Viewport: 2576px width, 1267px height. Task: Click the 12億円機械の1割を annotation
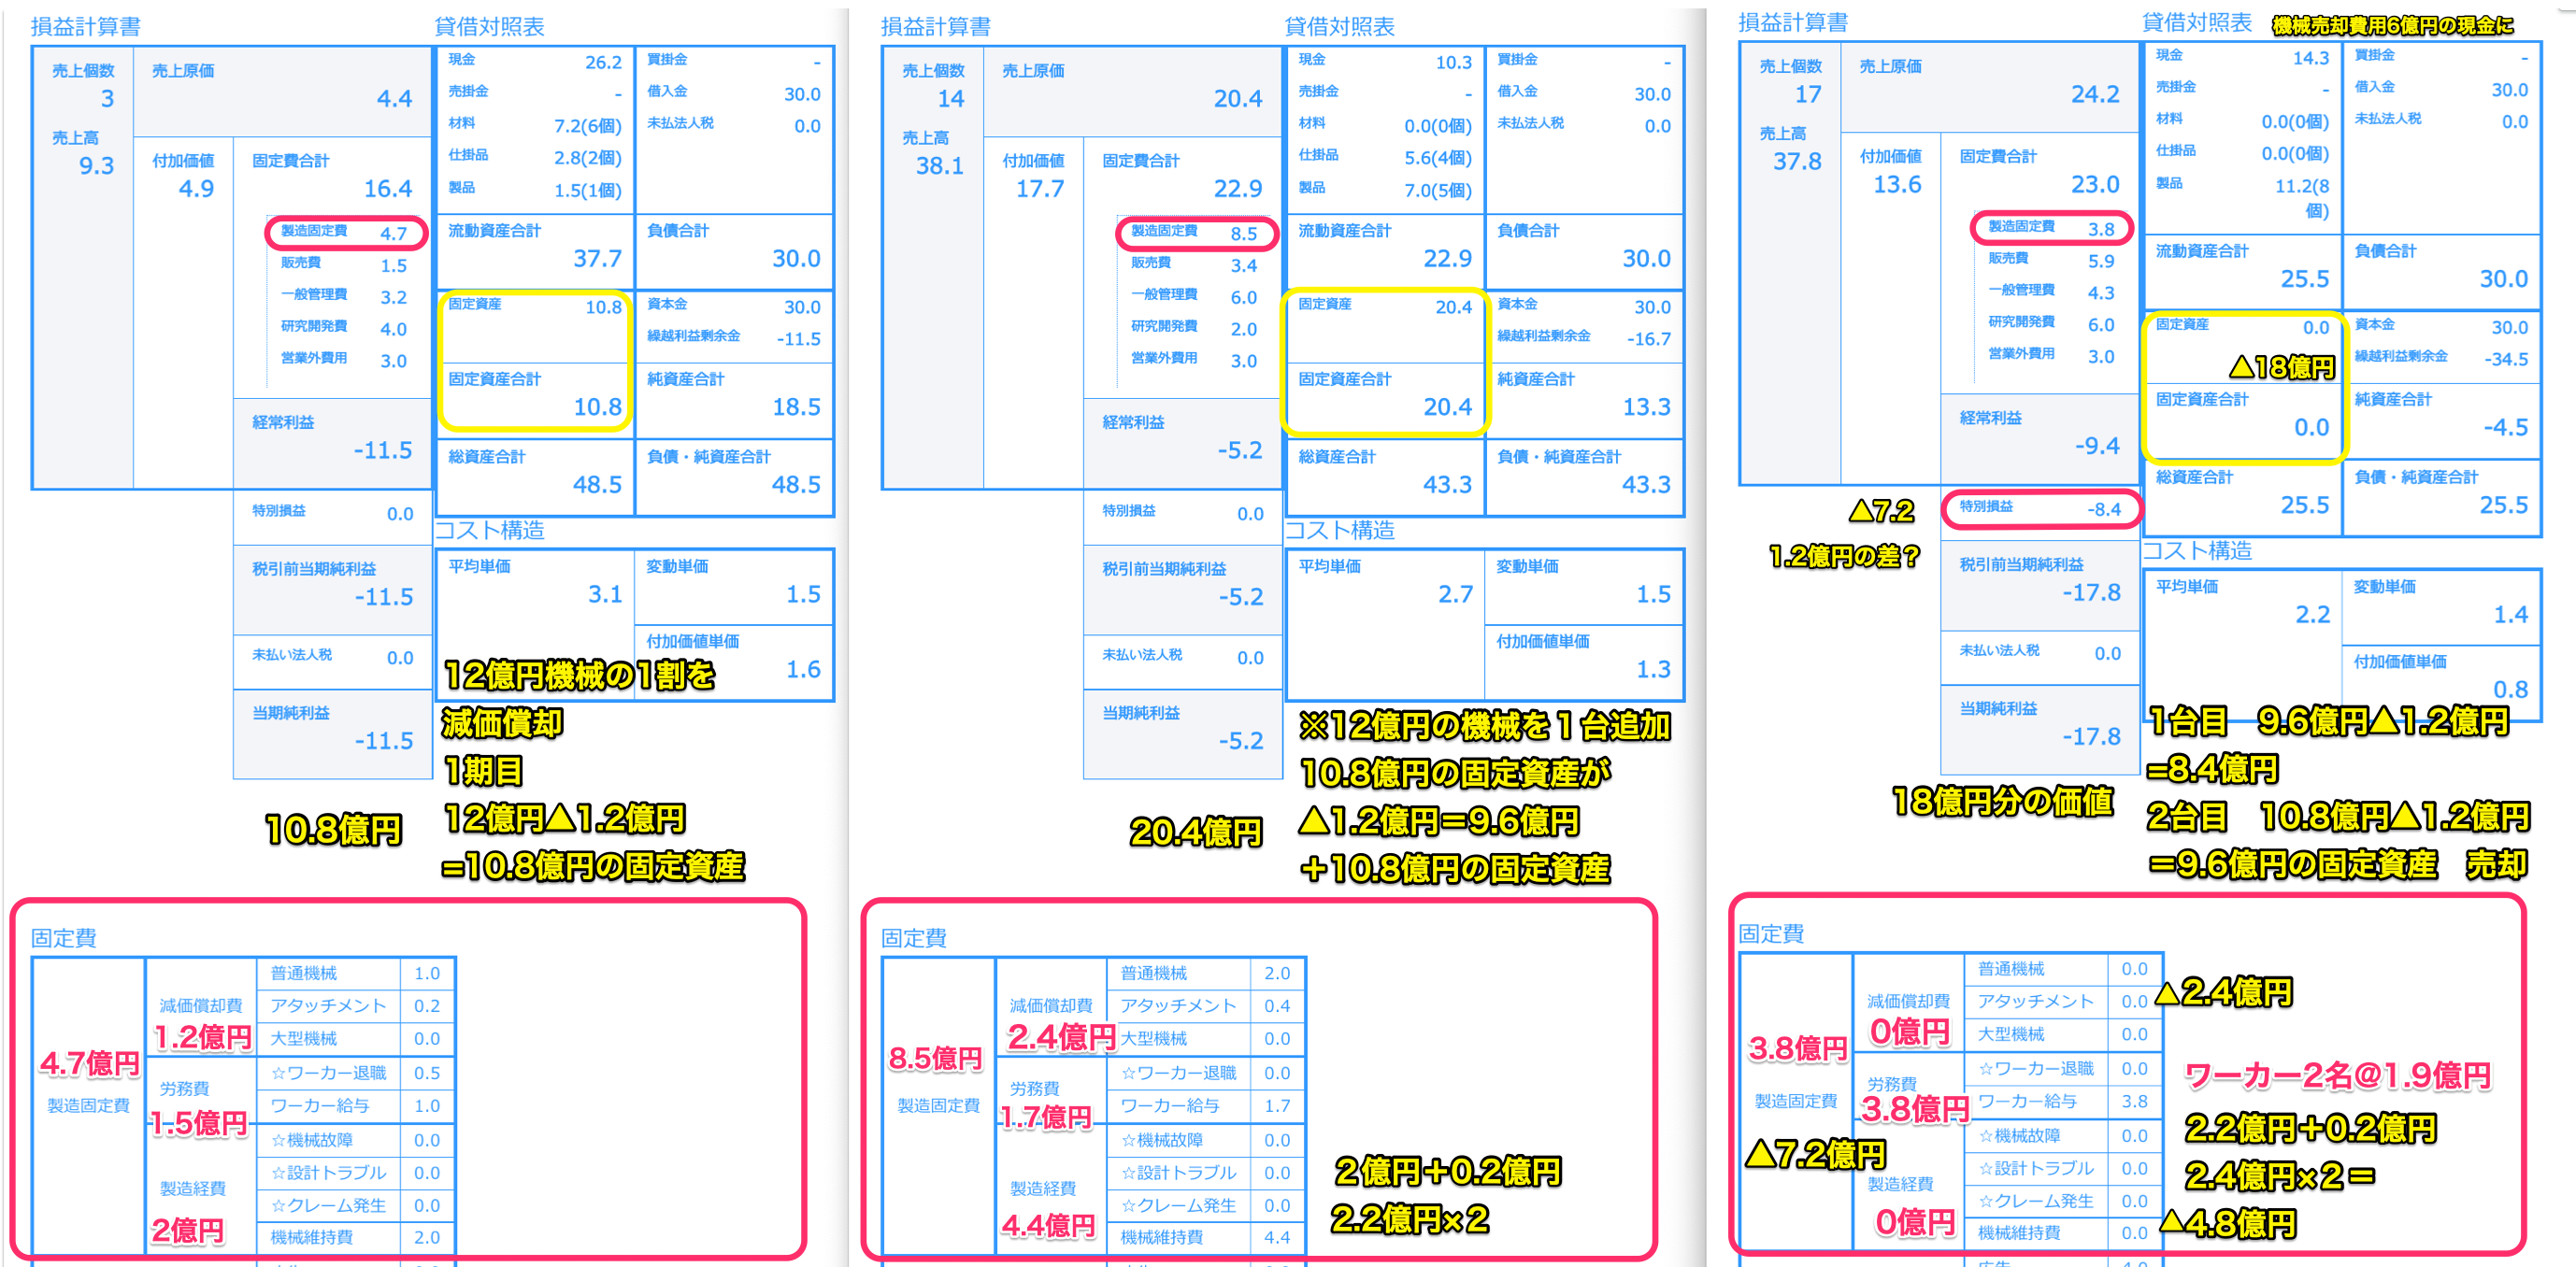pos(579,676)
